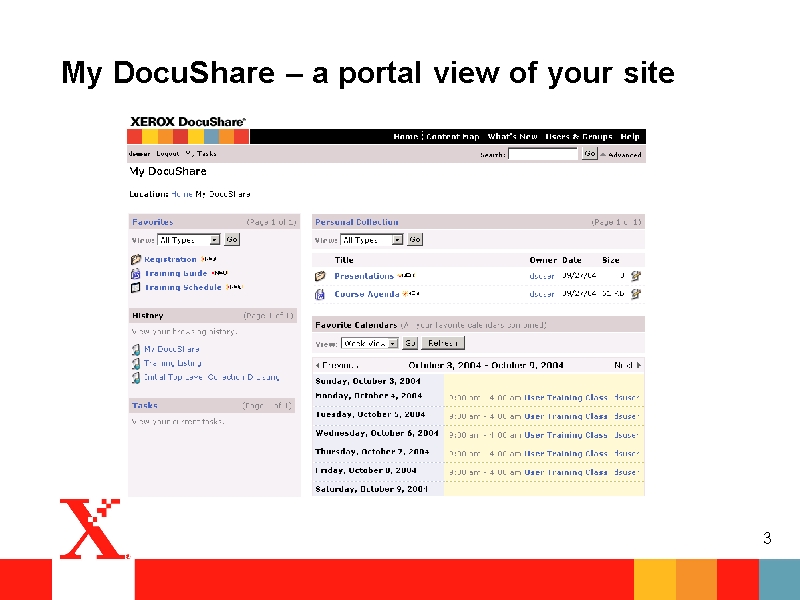Open the Course Agenda document link
This screenshot has height=600, width=800.
click(367, 294)
